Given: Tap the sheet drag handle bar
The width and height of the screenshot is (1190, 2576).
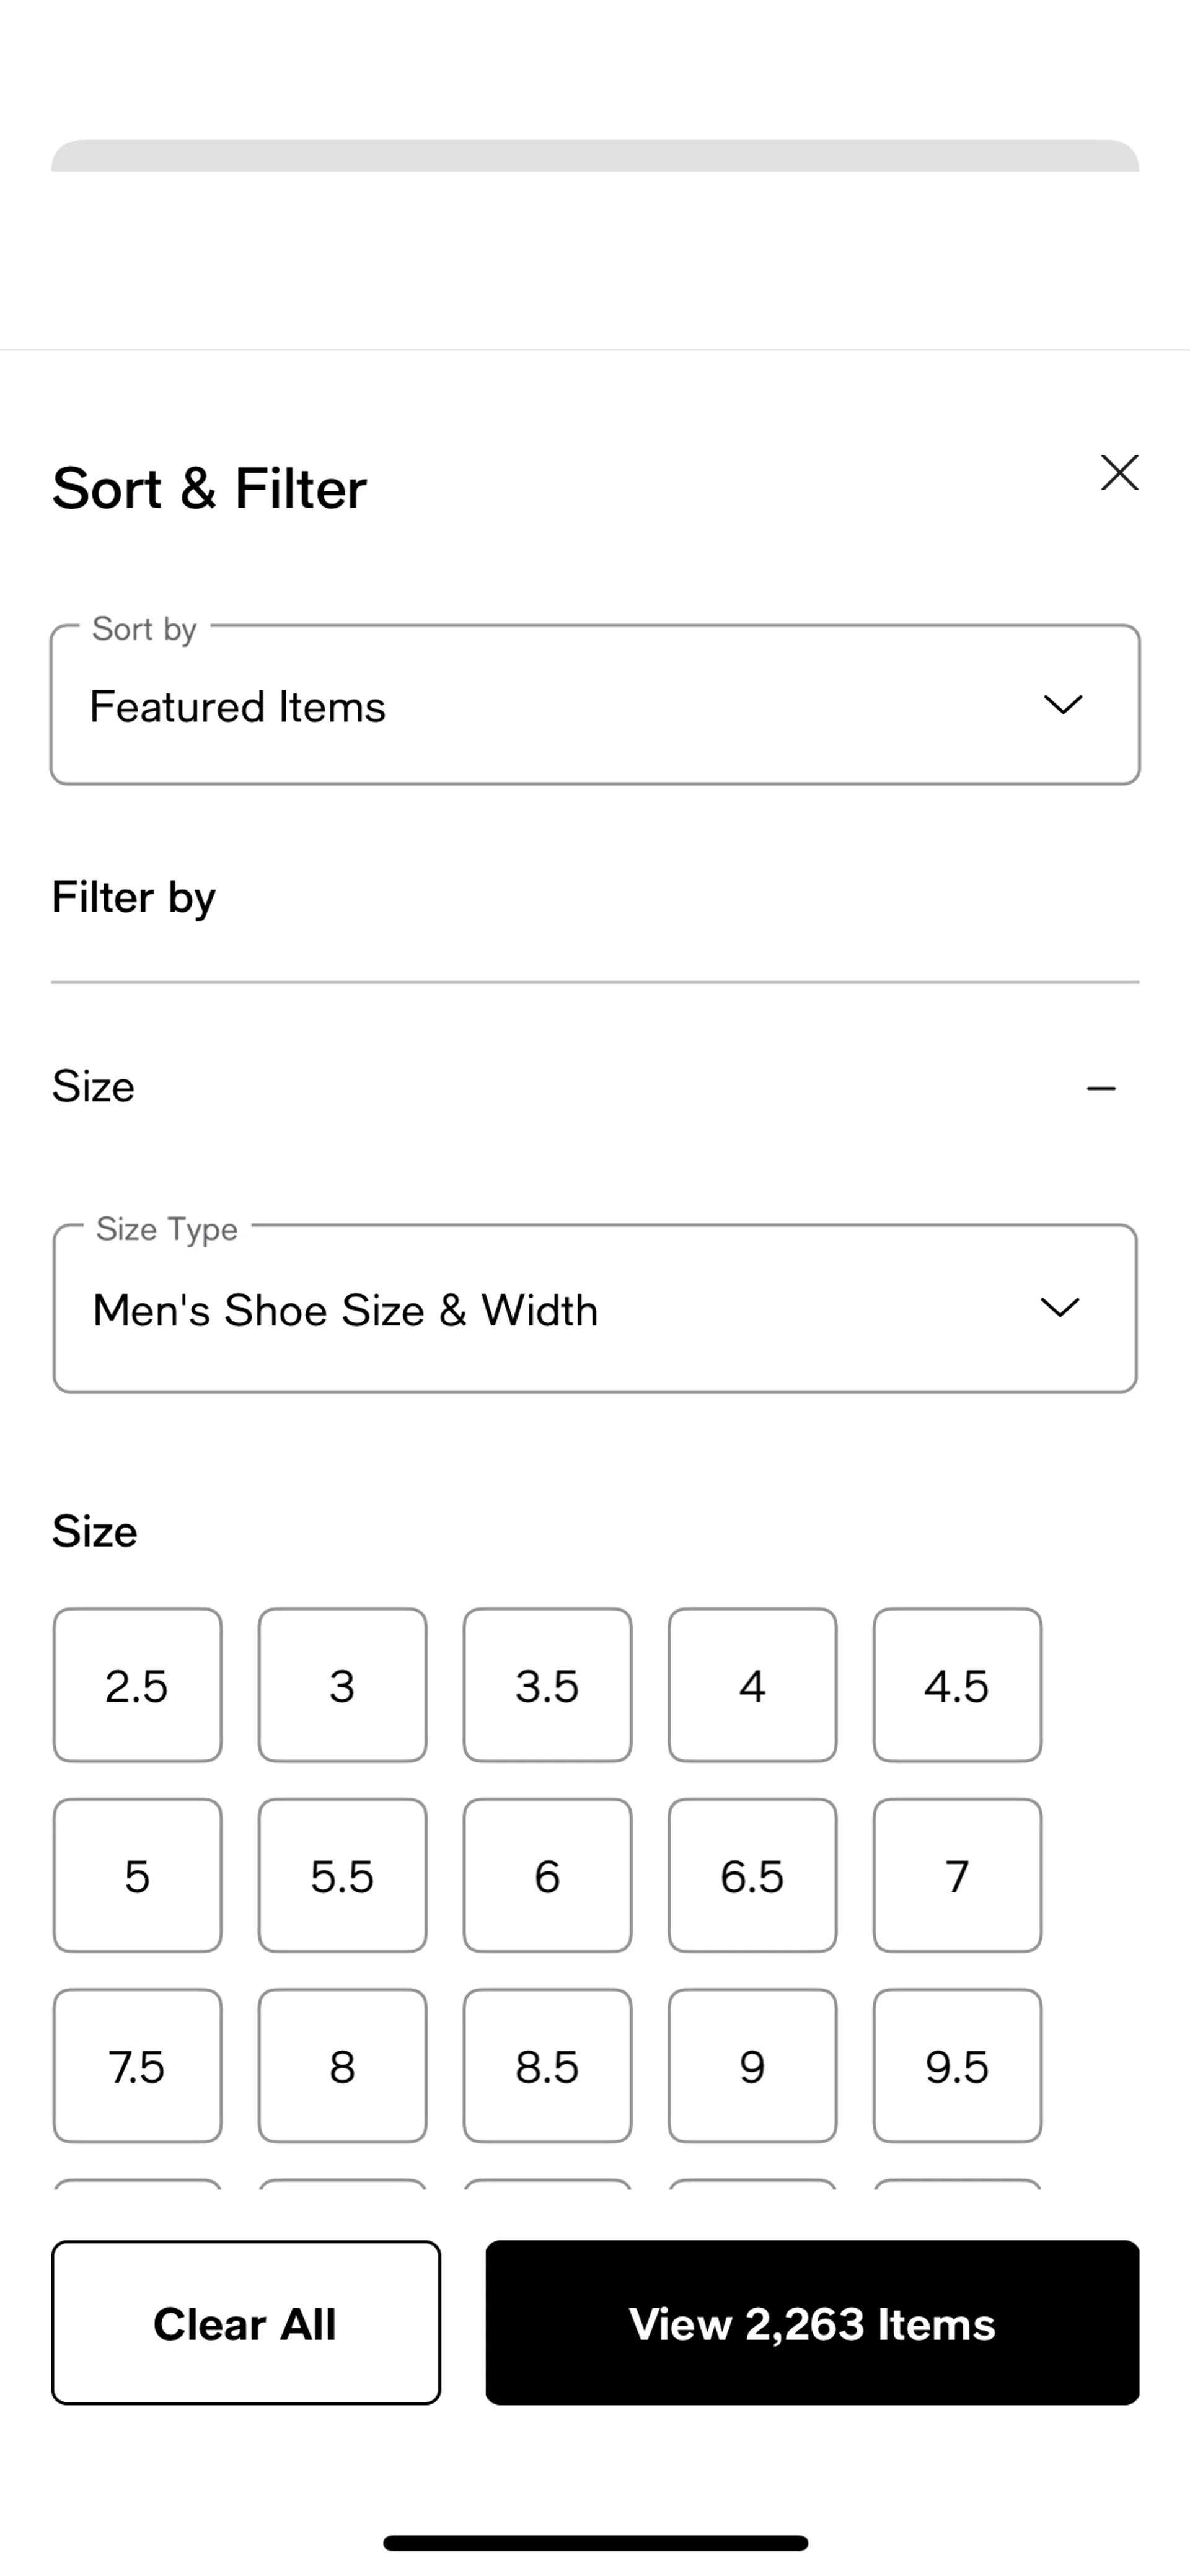Looking at the screenshot, I should pyautogui.click(x=595, y=156).
